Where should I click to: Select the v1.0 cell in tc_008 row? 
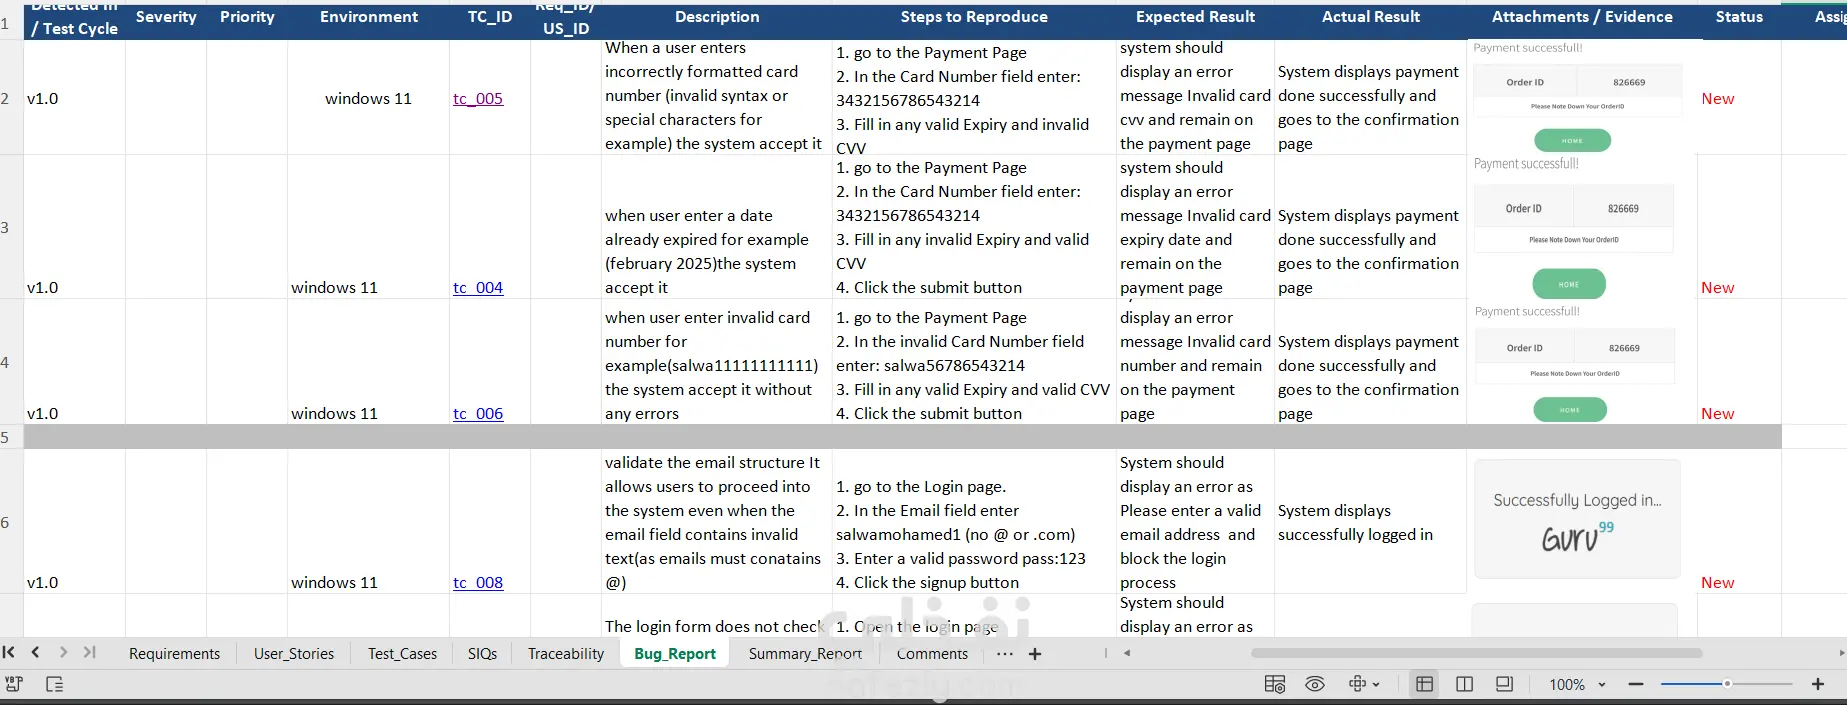tap(74, 522)
